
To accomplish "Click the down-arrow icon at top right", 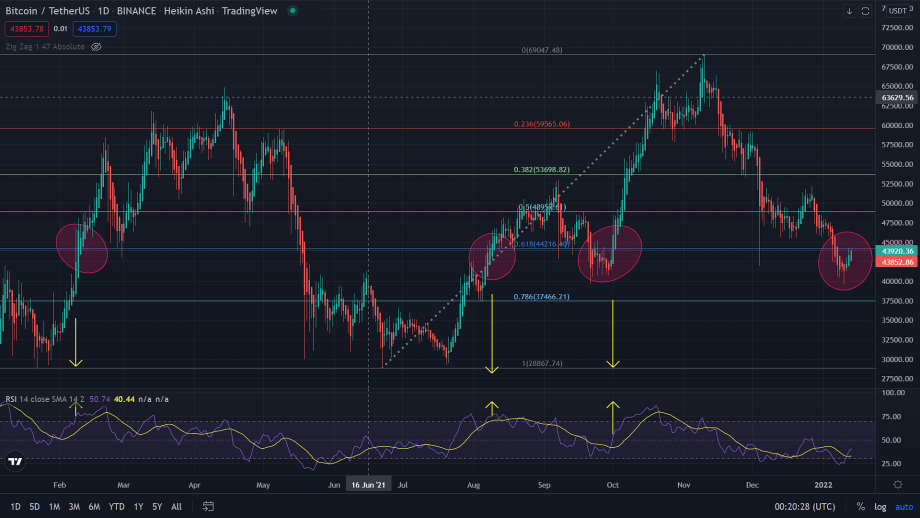I will click(x=850, y=11).
